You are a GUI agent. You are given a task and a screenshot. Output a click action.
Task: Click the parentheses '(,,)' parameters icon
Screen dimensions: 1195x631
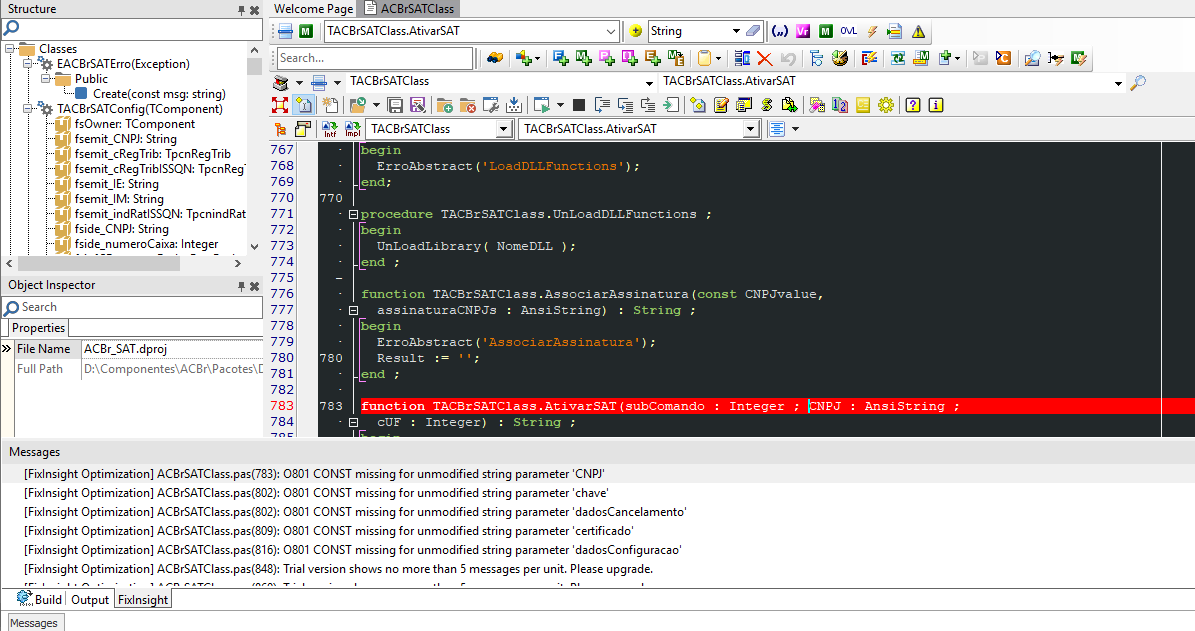[780, 31]
